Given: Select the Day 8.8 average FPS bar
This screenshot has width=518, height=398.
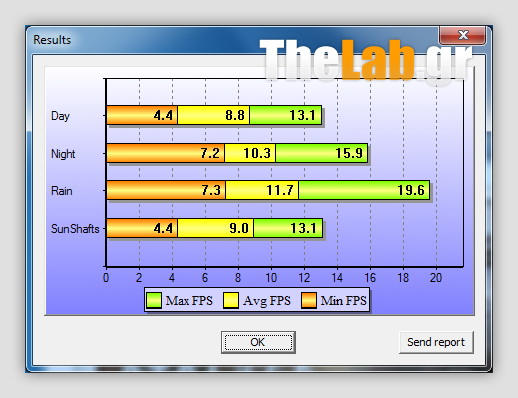Looking at the screenshot, I should click(213, 115).
